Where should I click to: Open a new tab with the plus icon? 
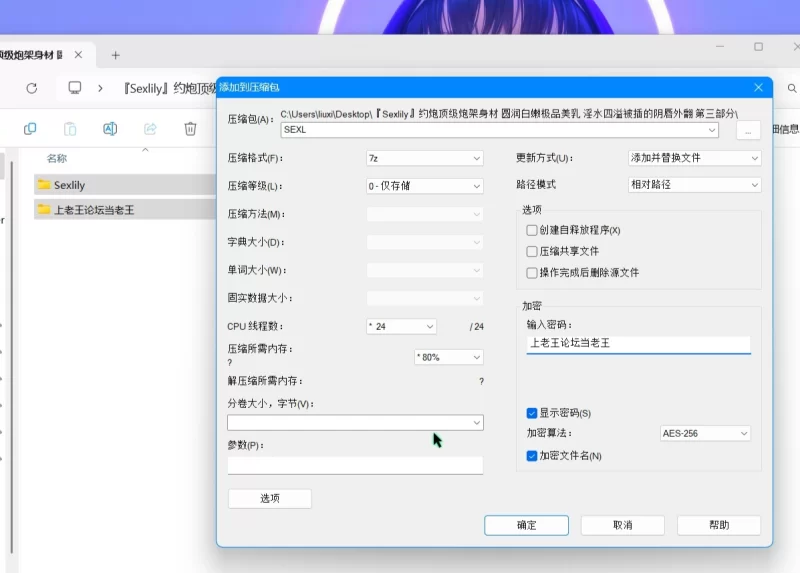coord(116,55)
